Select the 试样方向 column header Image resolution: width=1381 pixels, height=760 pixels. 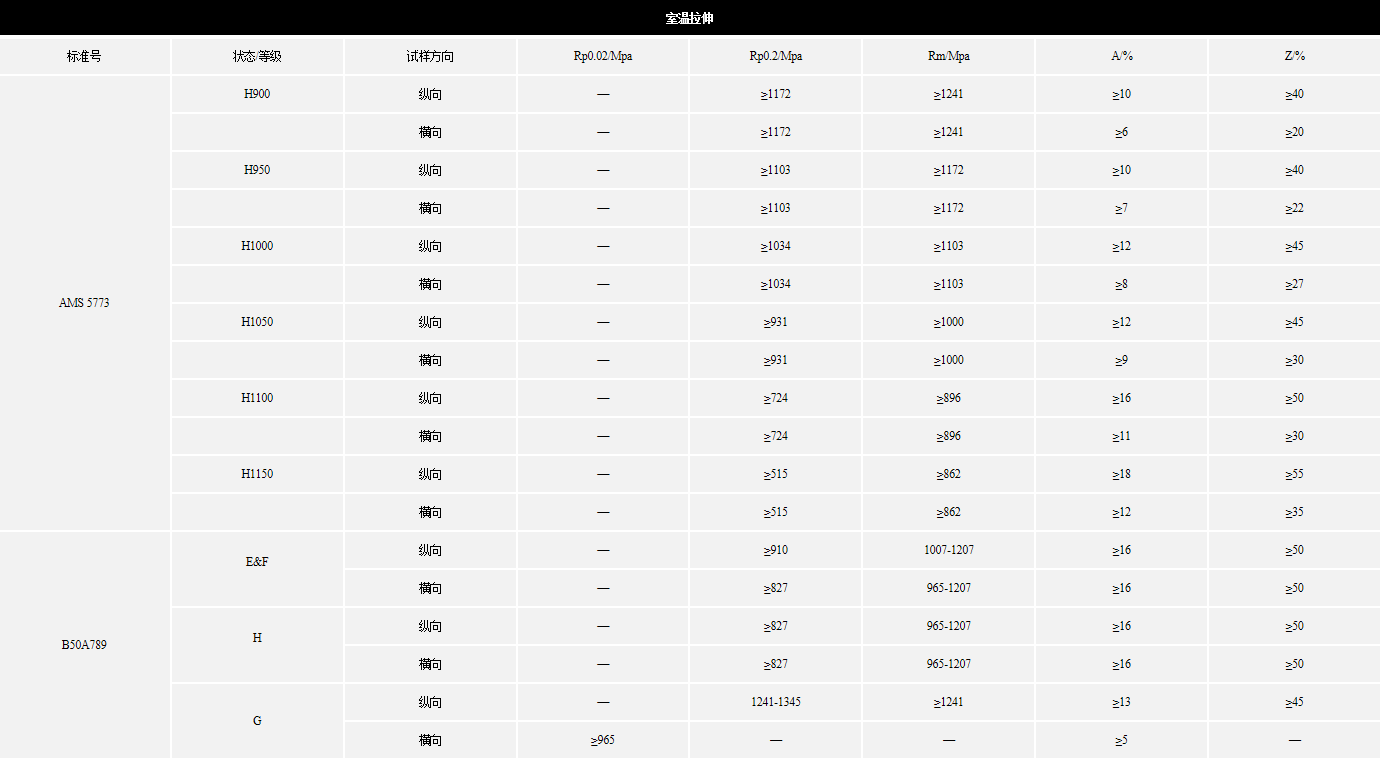point(430,56)
